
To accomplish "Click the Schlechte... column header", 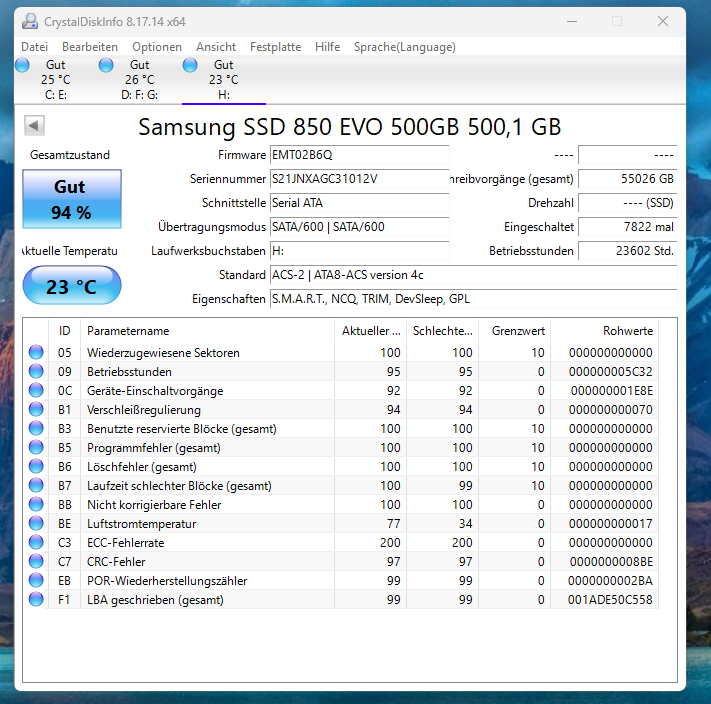I will 443,331.
